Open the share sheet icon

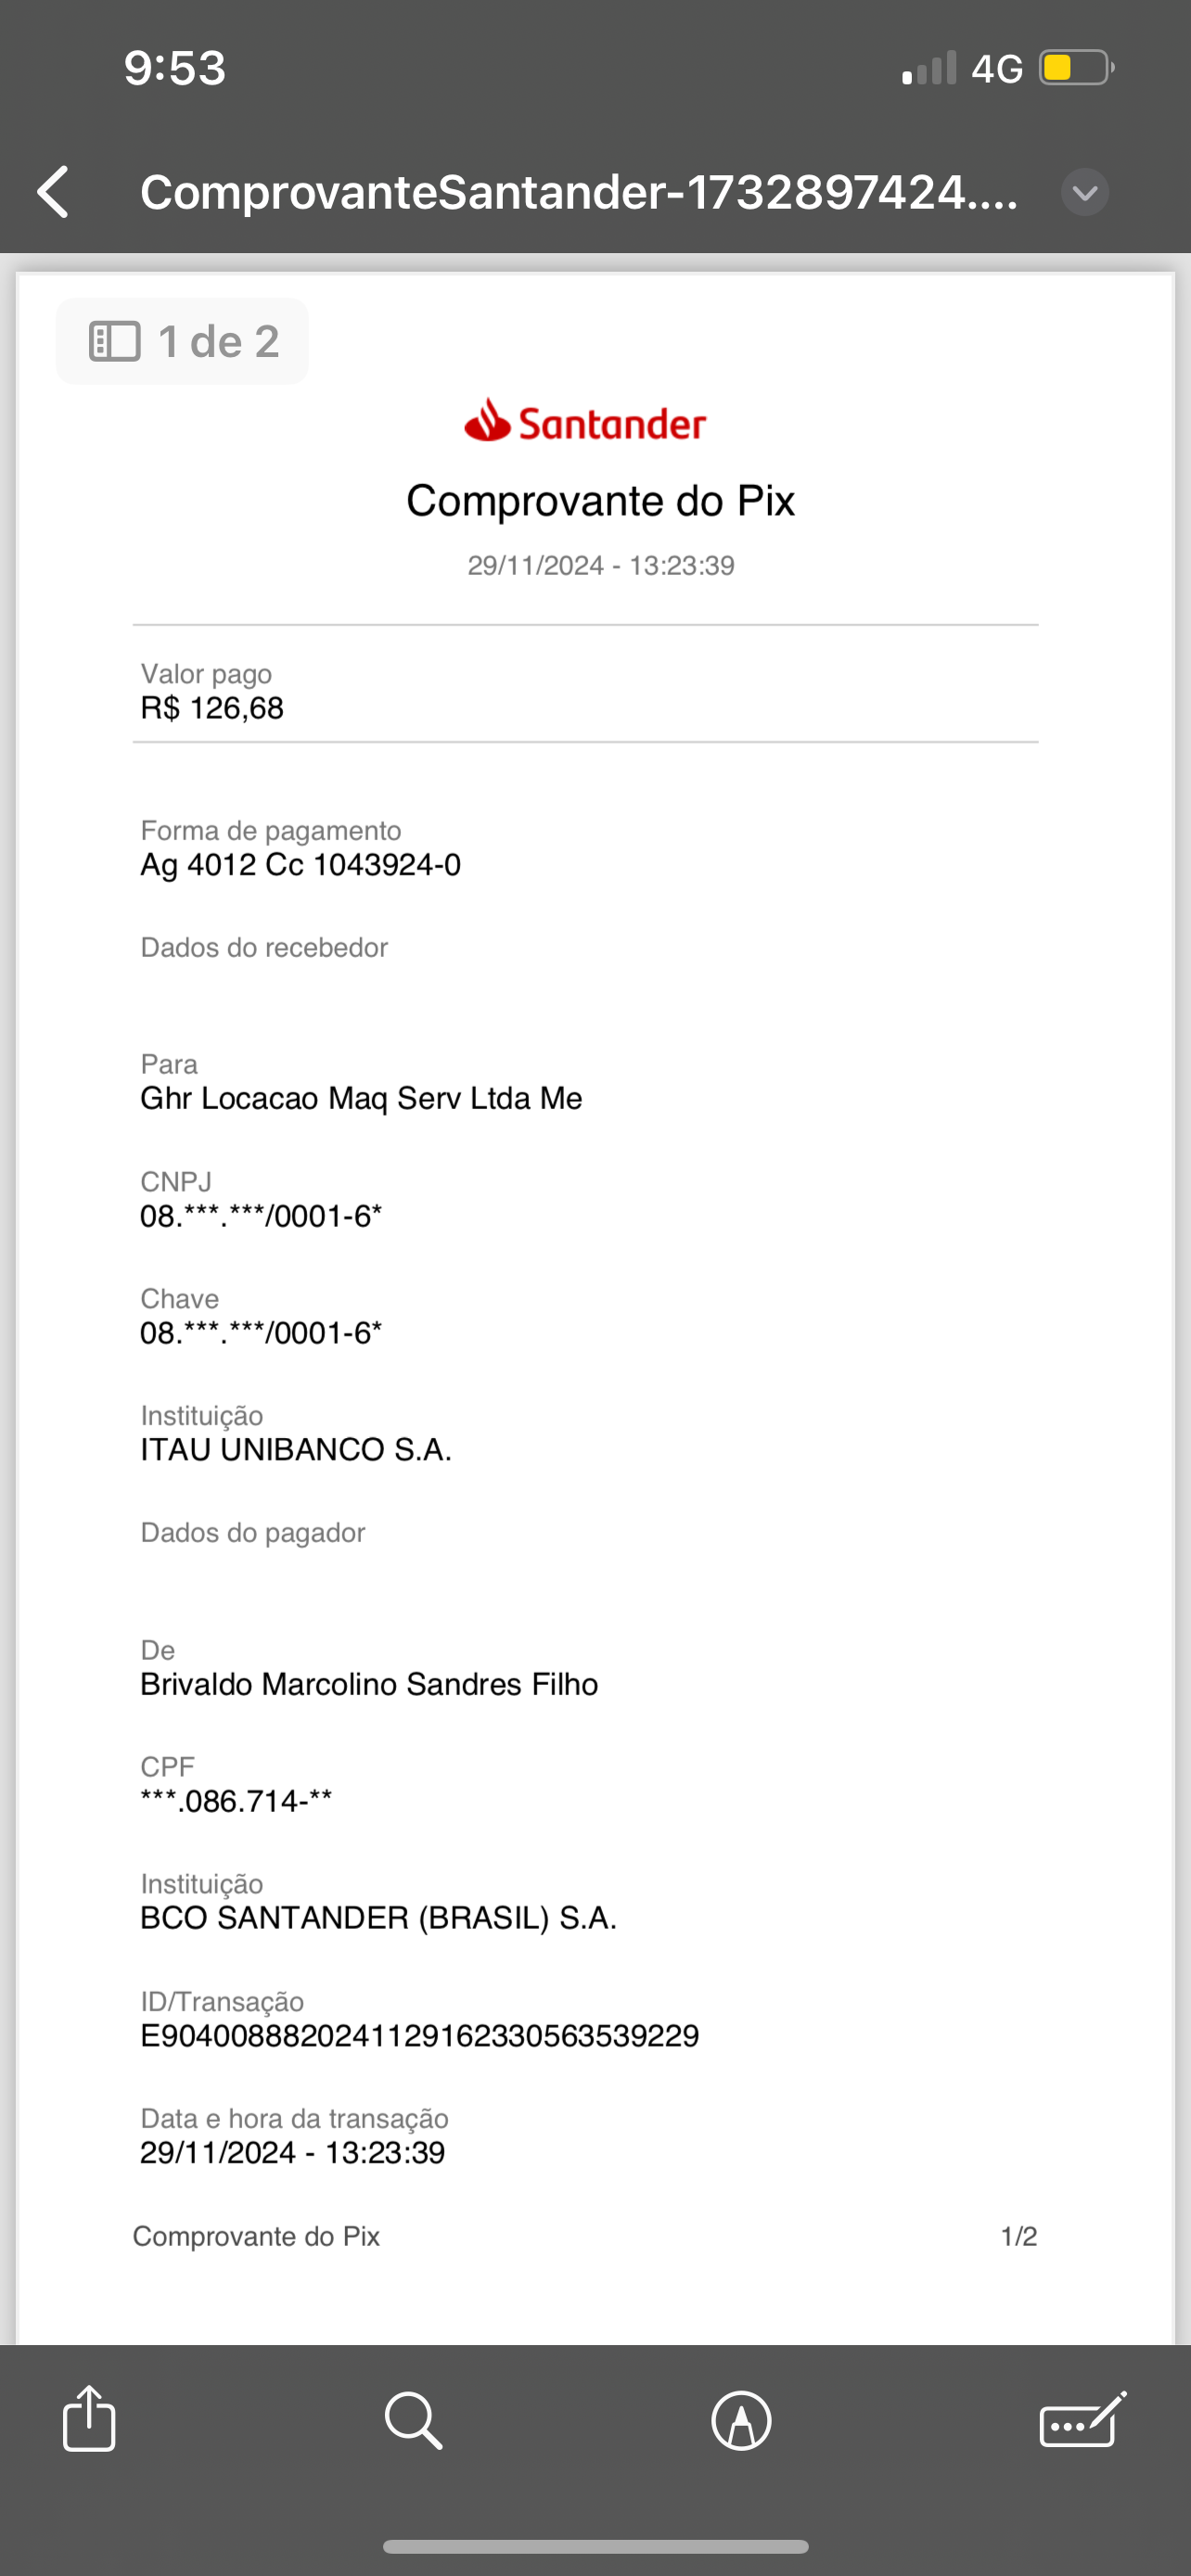coord(89,2419)
